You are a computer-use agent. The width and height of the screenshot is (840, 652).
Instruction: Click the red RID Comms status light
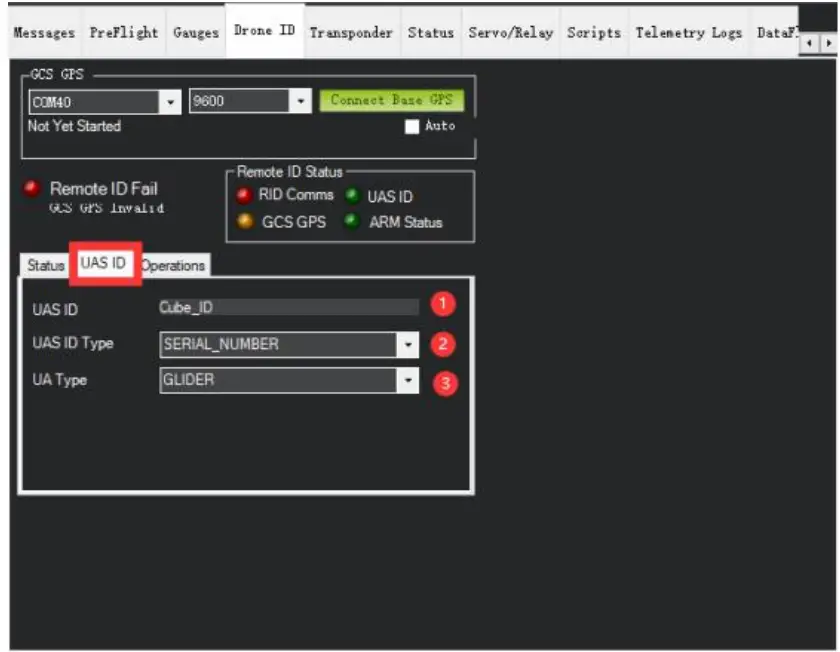point(244,196)
